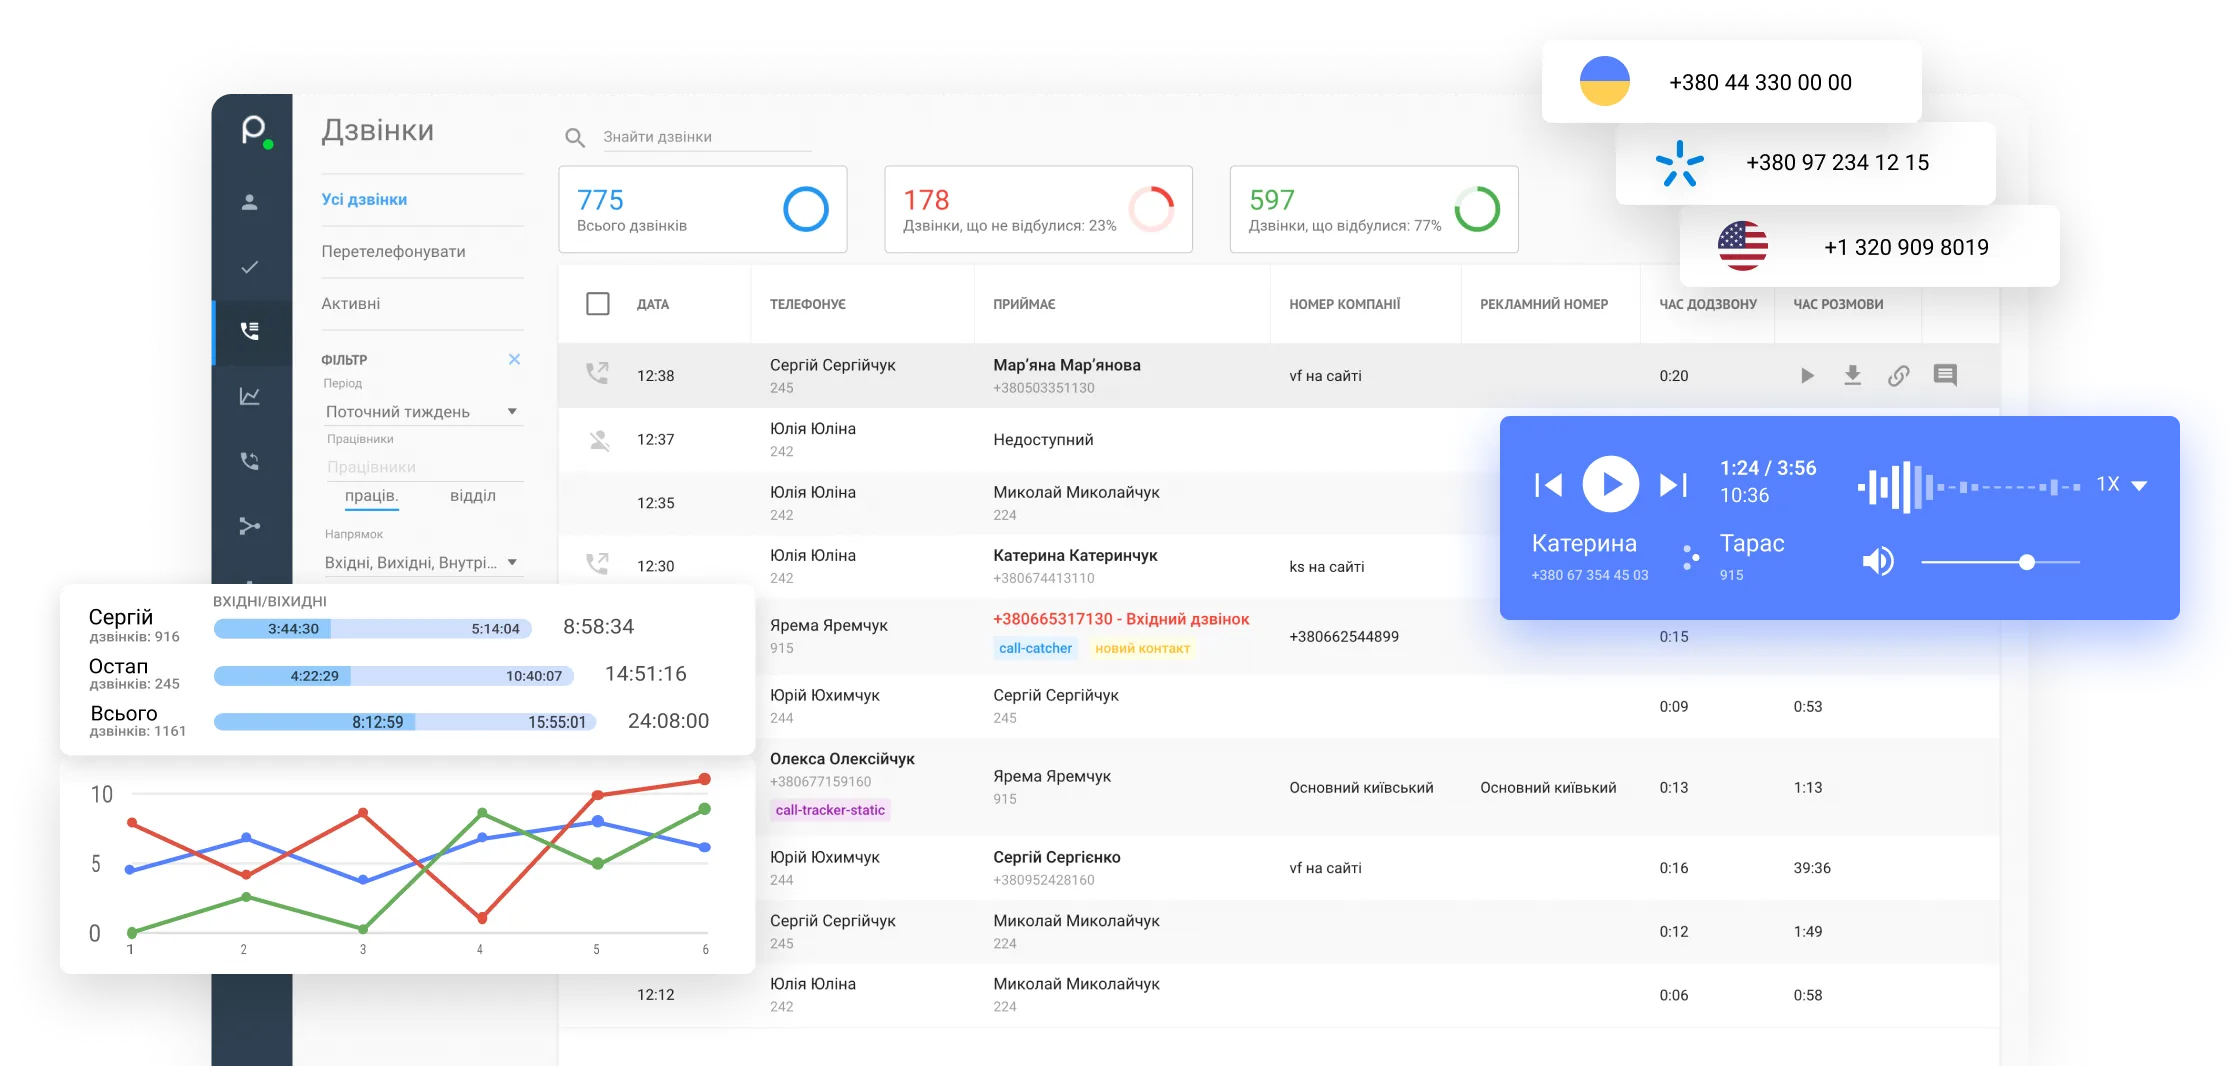Open the '+380 44 330 00 00' number card
This screenshot has width=2240, height=1066.
[x=1732, y=82]
